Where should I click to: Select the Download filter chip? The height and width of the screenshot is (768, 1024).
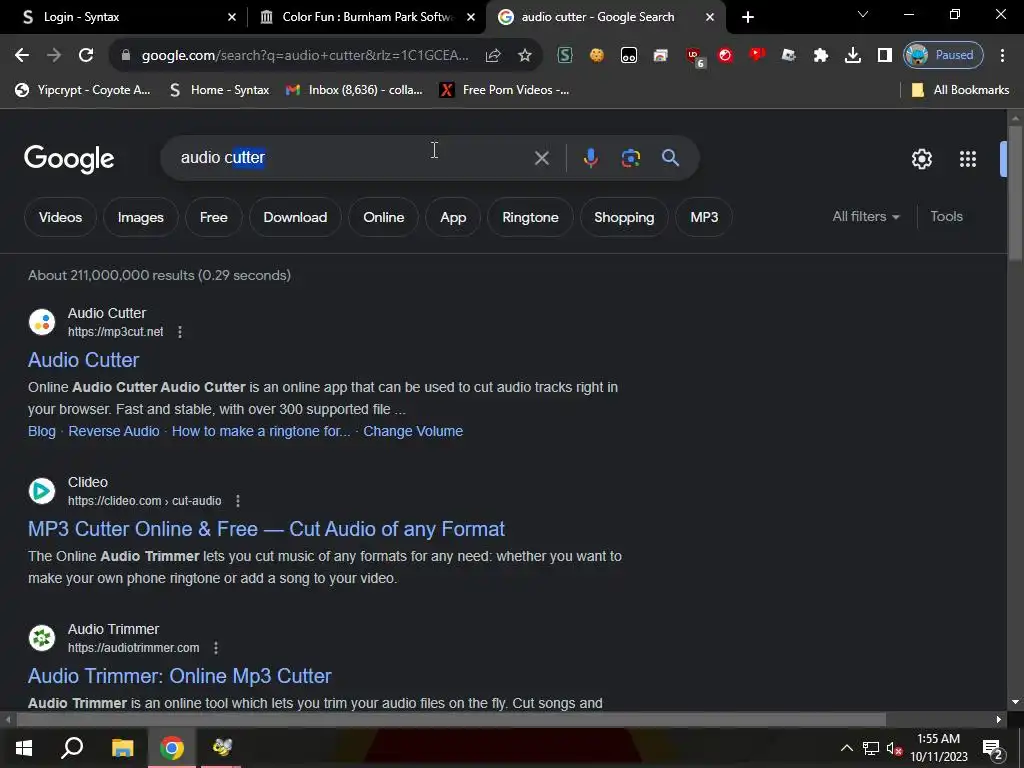pos(295,217)
